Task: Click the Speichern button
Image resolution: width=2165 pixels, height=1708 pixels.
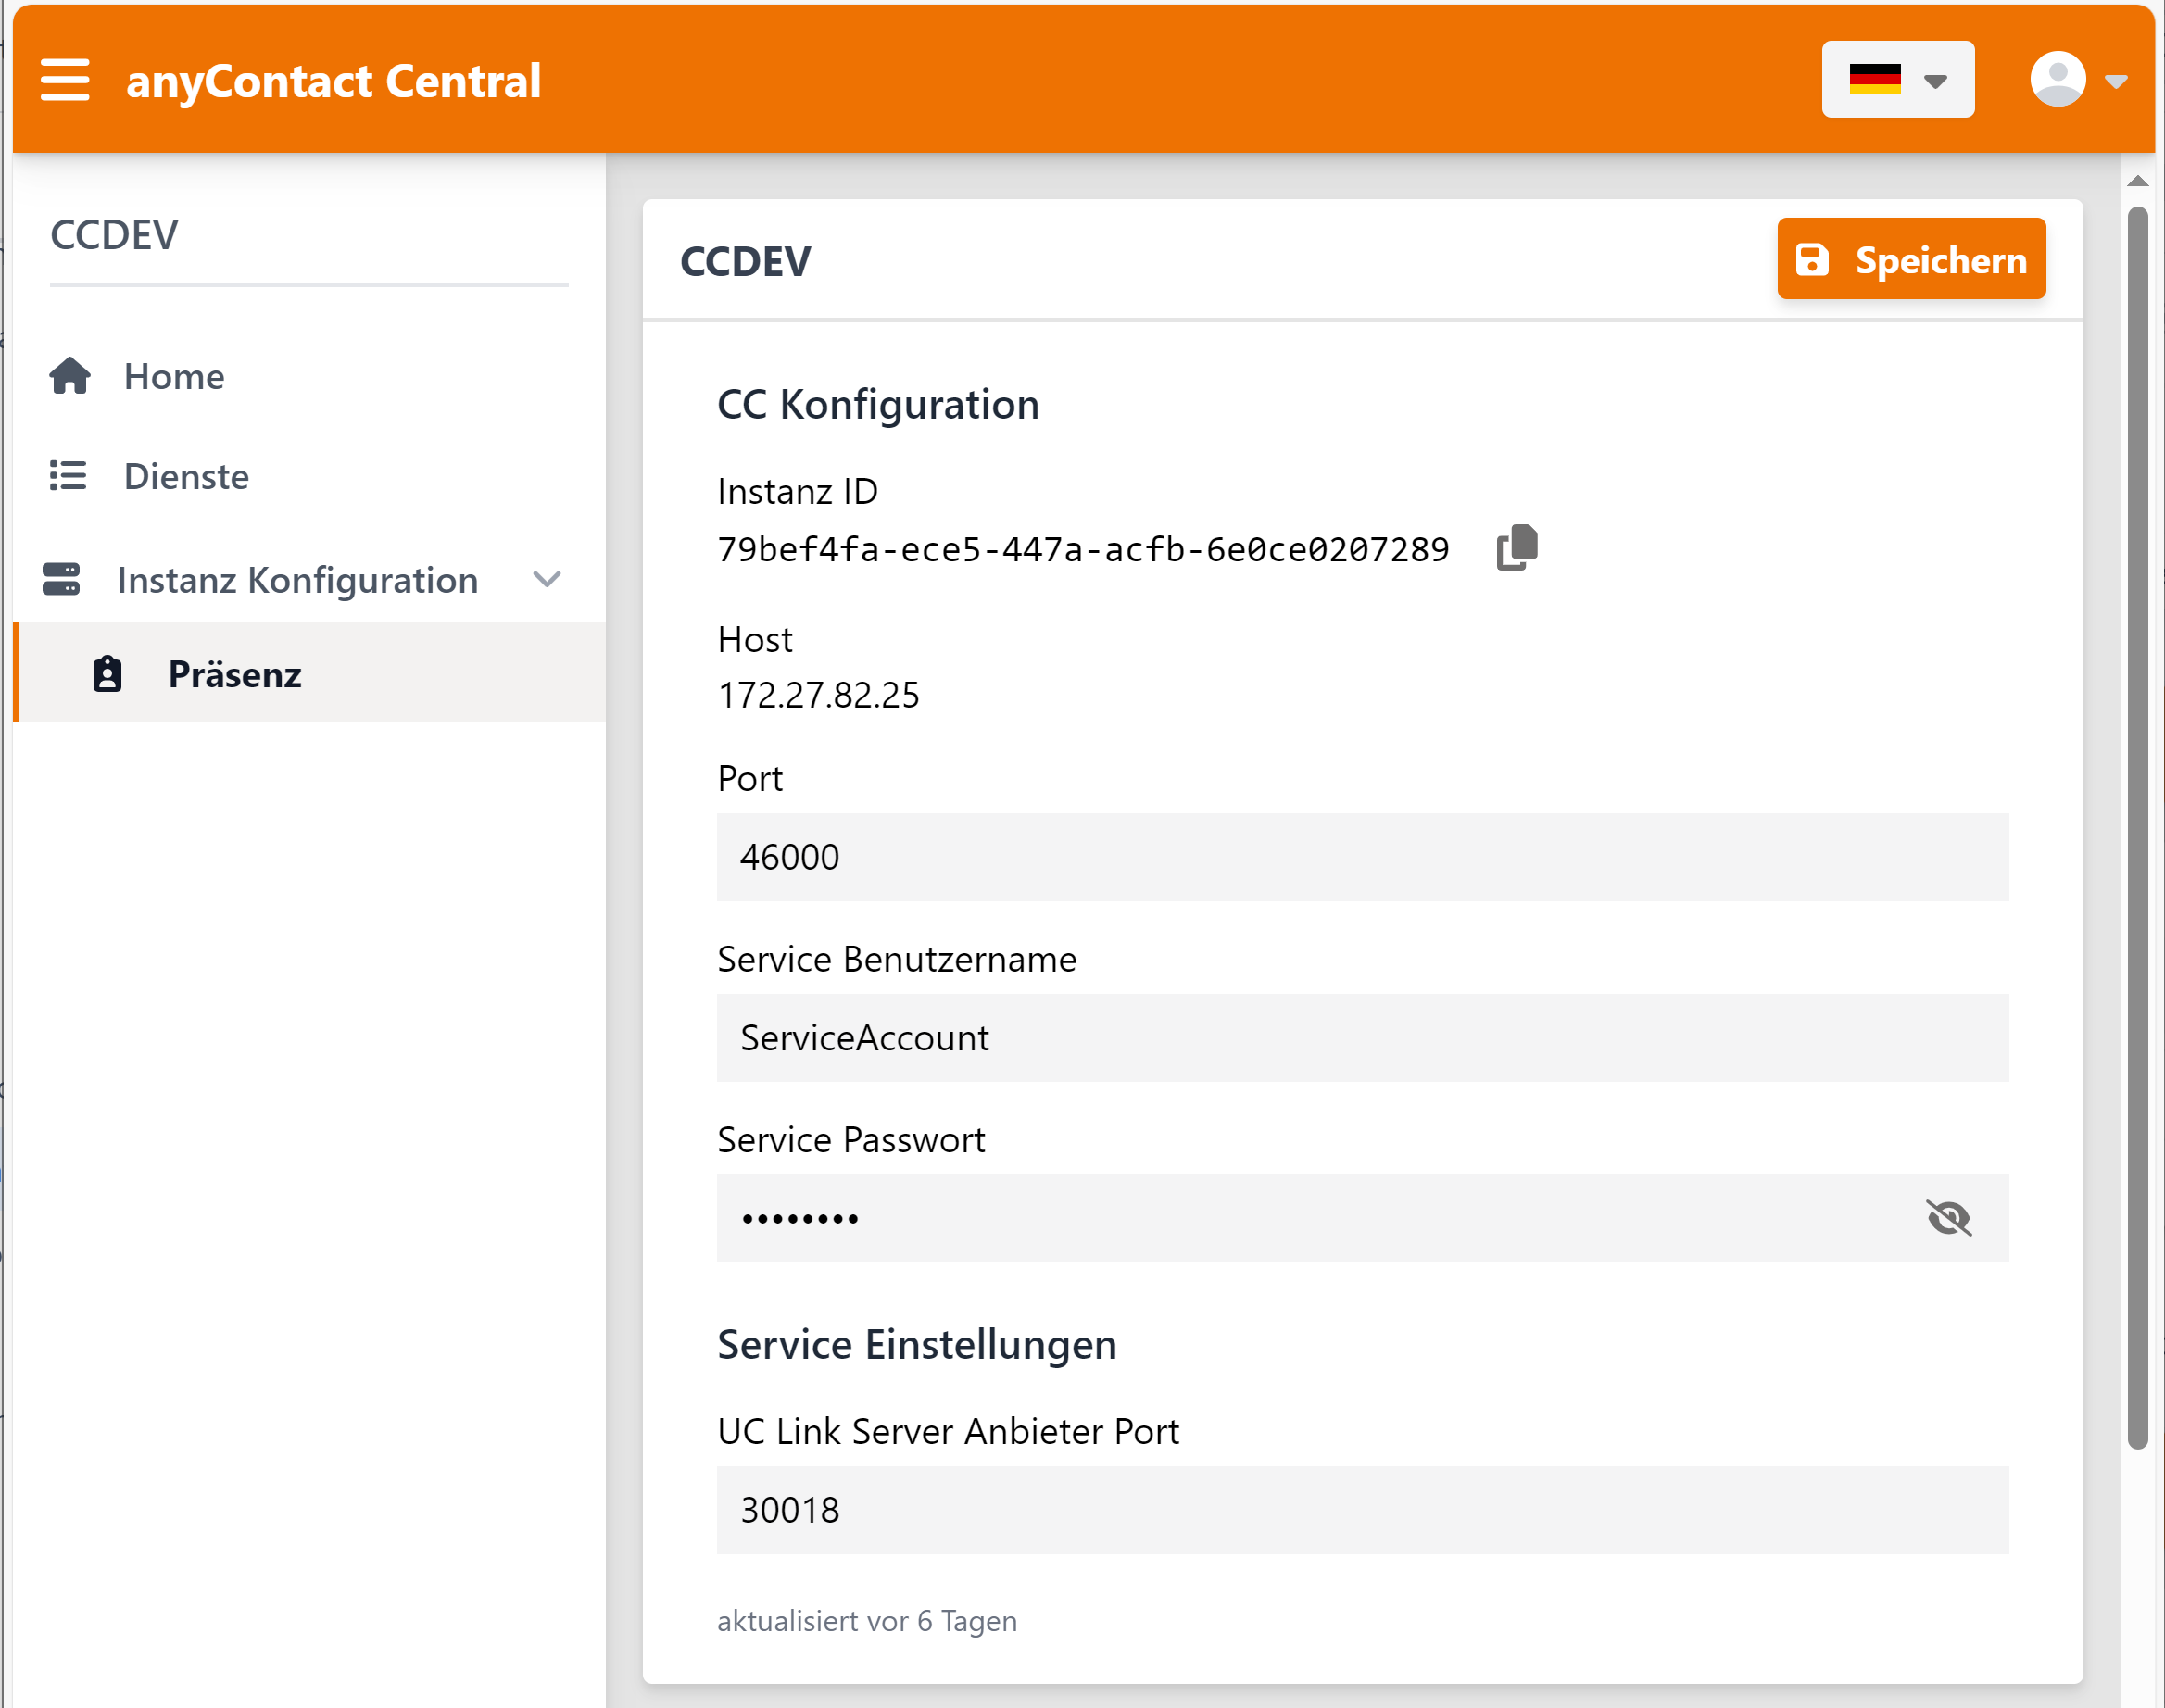Action: click(1910, 259)
